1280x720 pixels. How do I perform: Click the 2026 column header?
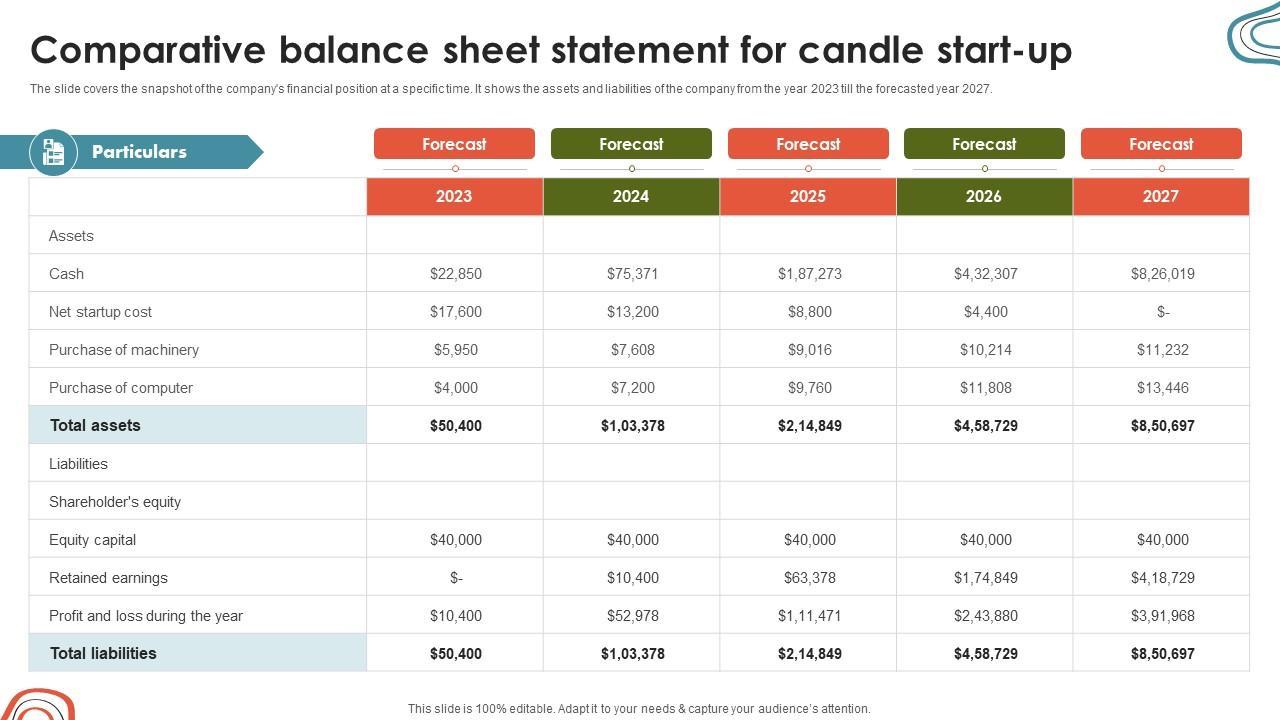pos(984,196)
